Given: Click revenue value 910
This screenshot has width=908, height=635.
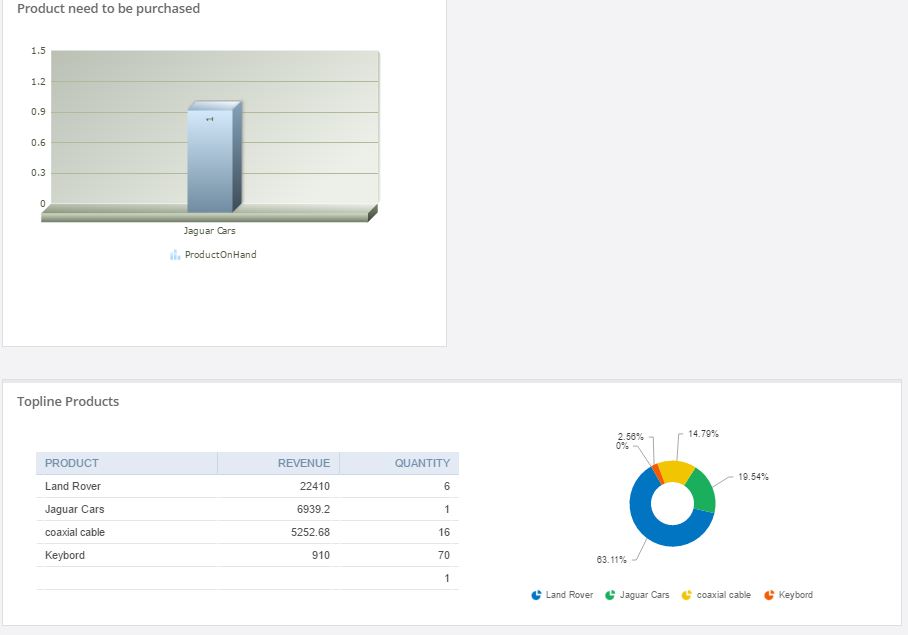Looking at the screenshot, I should [321, 556].
